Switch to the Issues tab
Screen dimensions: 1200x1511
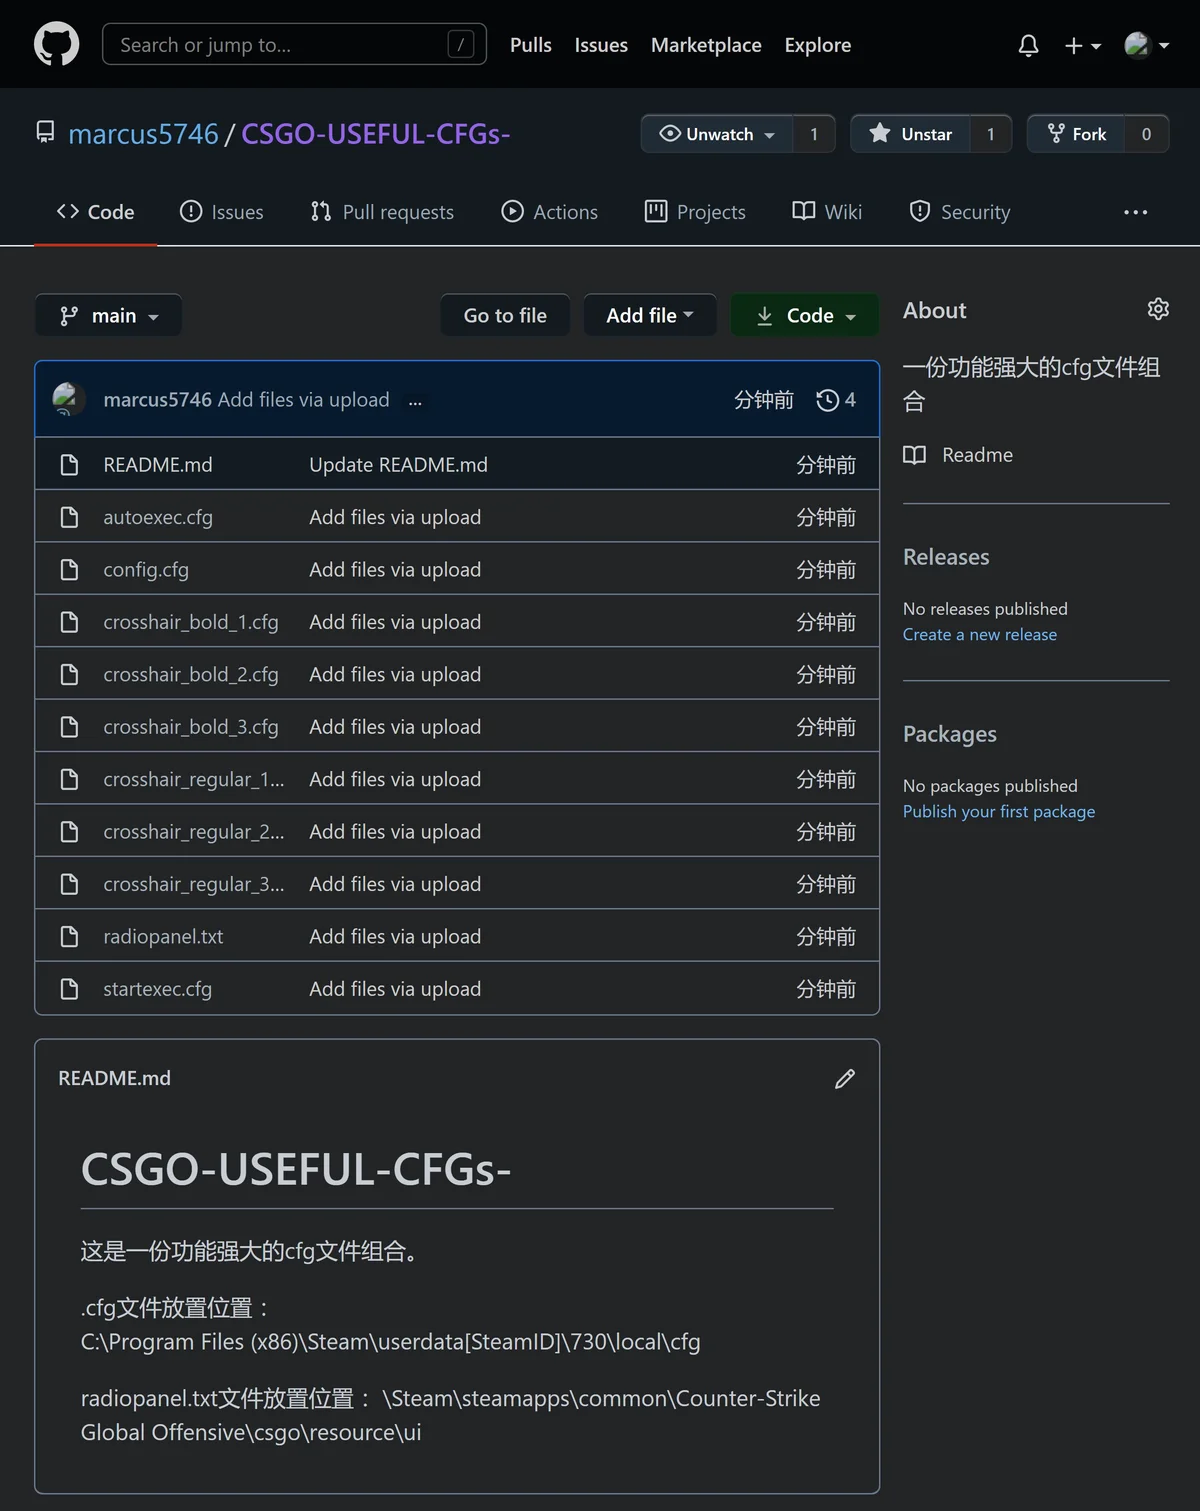pos(221,212)
